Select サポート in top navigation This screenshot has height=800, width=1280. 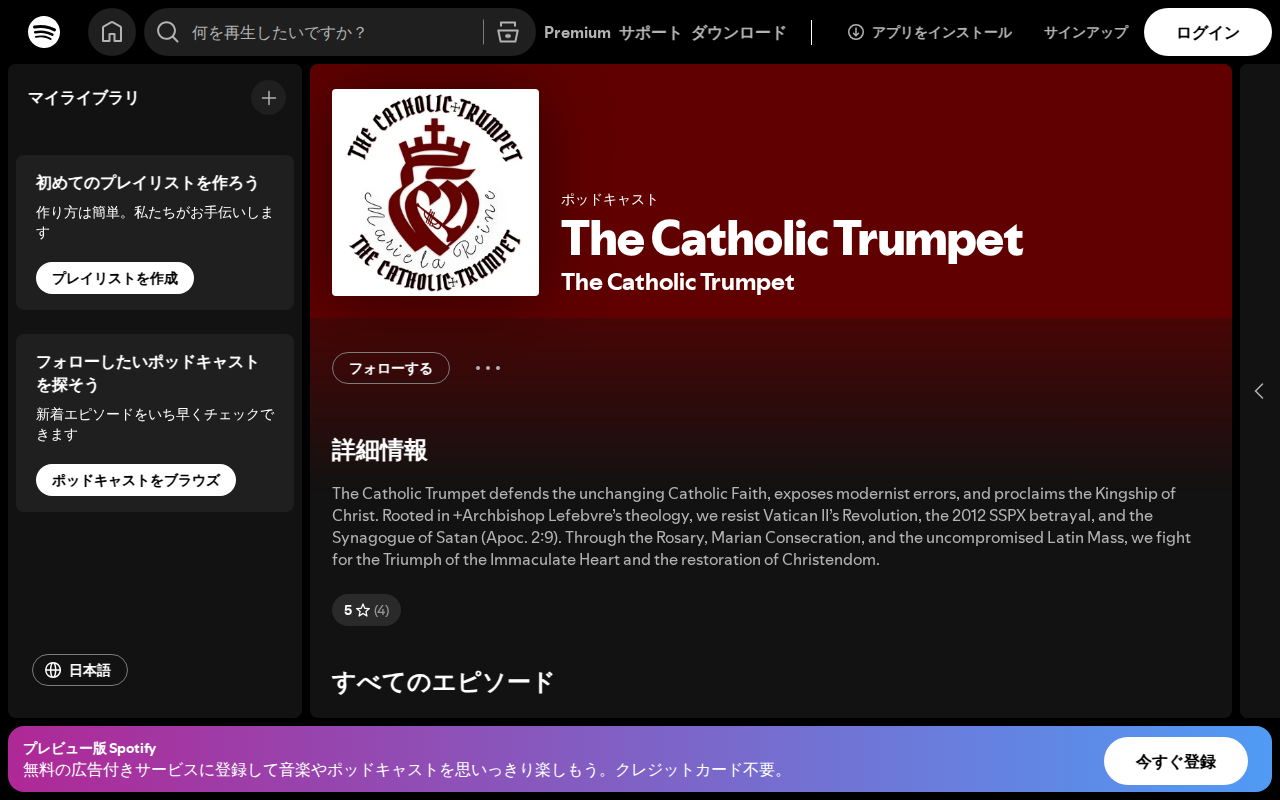[650, 32]
